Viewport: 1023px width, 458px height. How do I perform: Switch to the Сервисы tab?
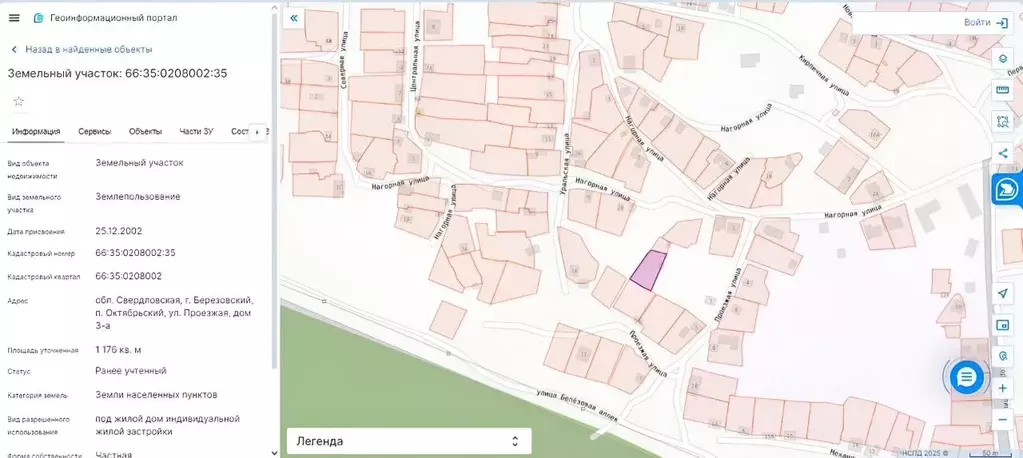95,131
